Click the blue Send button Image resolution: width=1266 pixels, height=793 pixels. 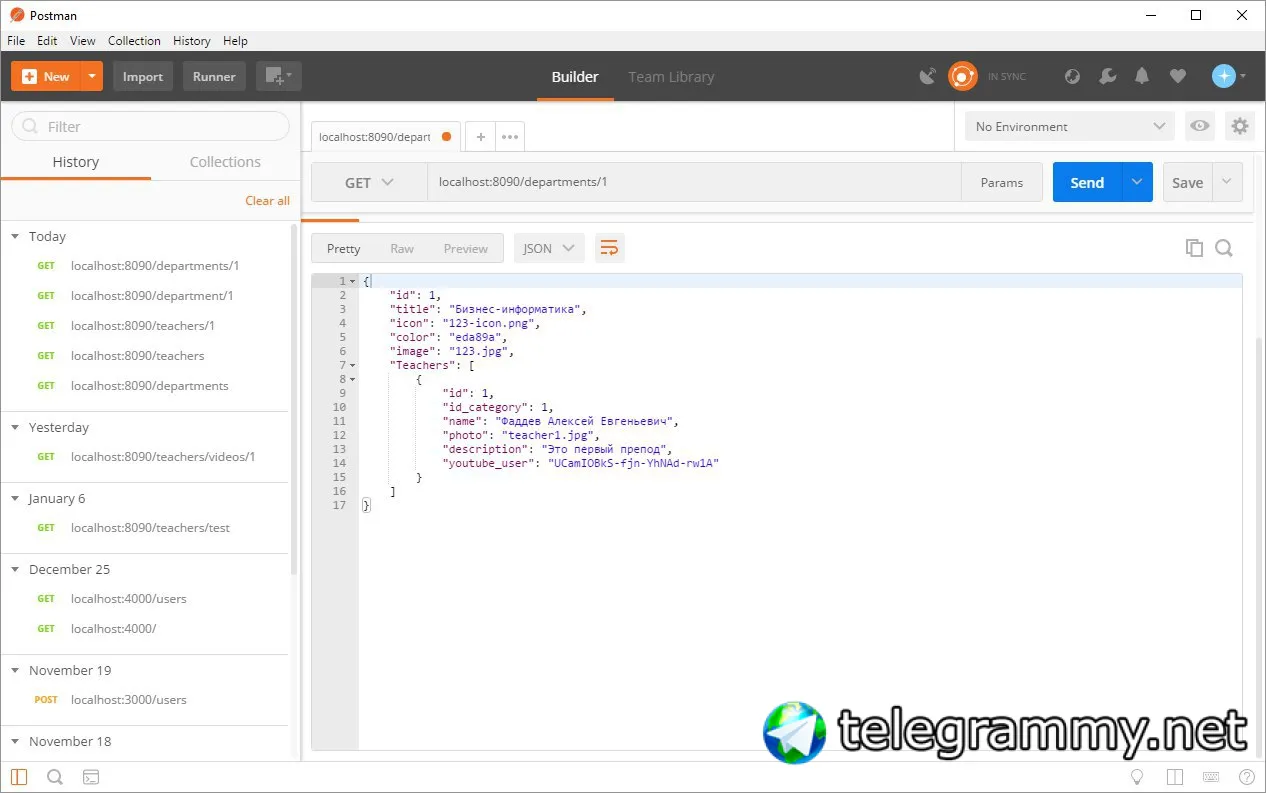1087,182
